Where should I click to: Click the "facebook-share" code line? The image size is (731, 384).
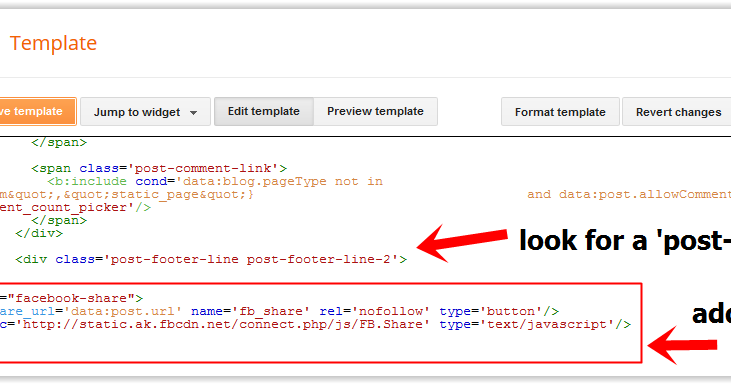pyautogui.click(x=72, y=298)
